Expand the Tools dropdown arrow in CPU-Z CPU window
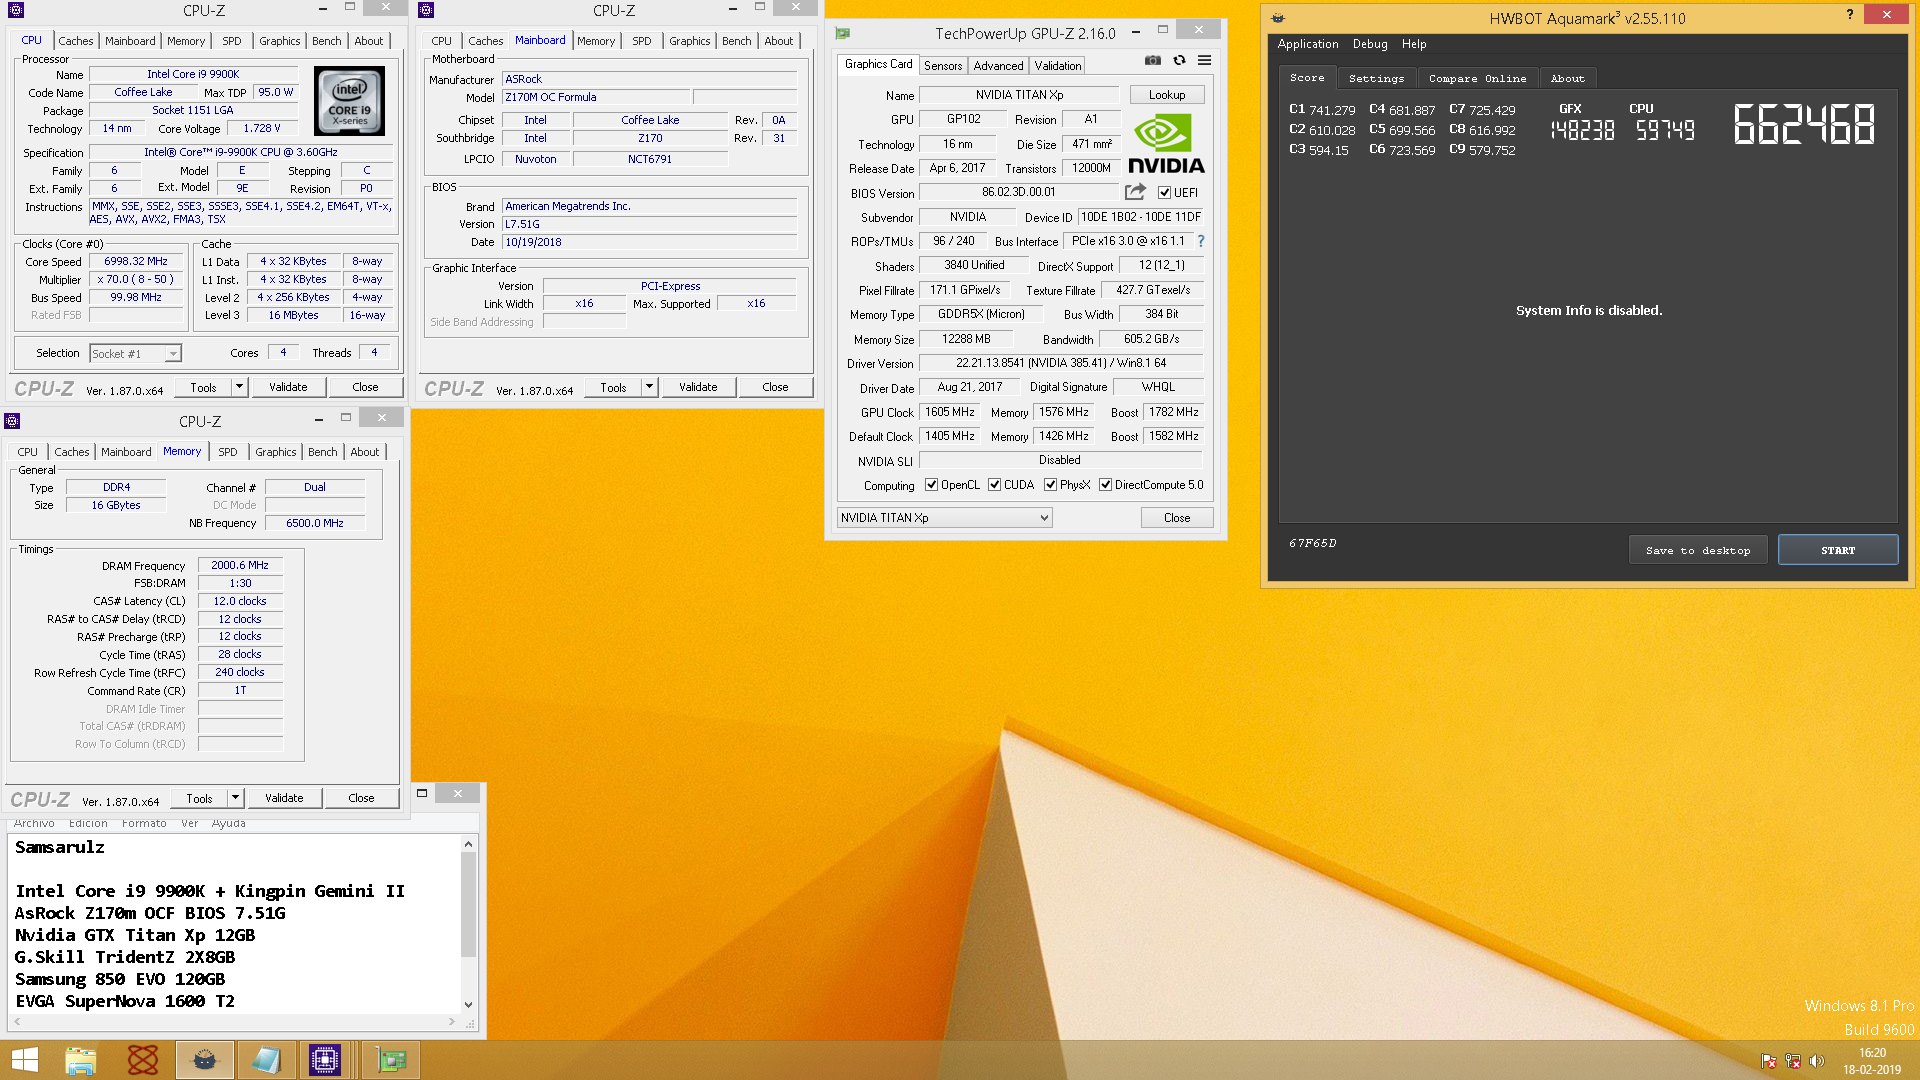Image resolution: width=1920 pixels, height=1080 pixels. [239, 387]
